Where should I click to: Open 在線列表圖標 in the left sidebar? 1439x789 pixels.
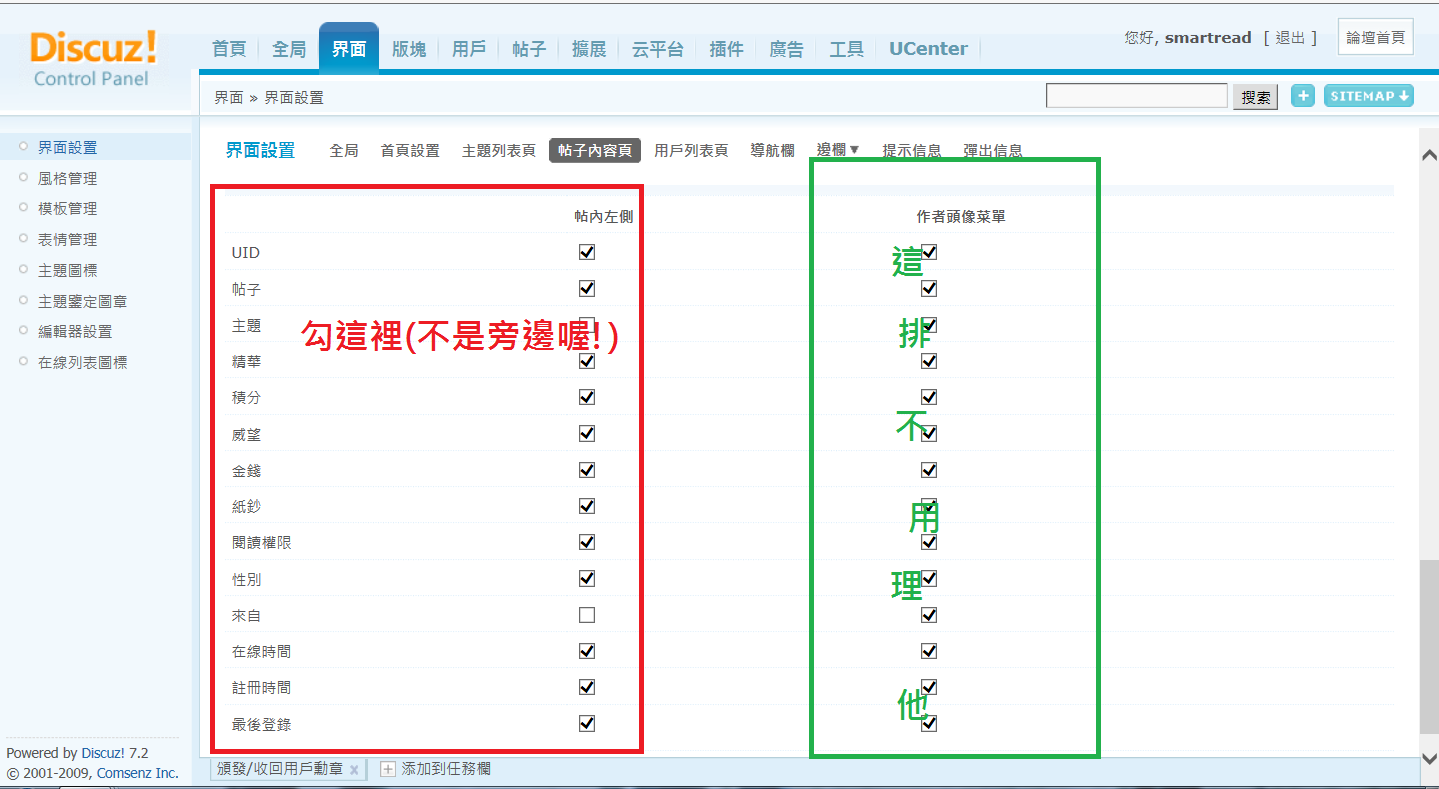(x=83, y=362)
